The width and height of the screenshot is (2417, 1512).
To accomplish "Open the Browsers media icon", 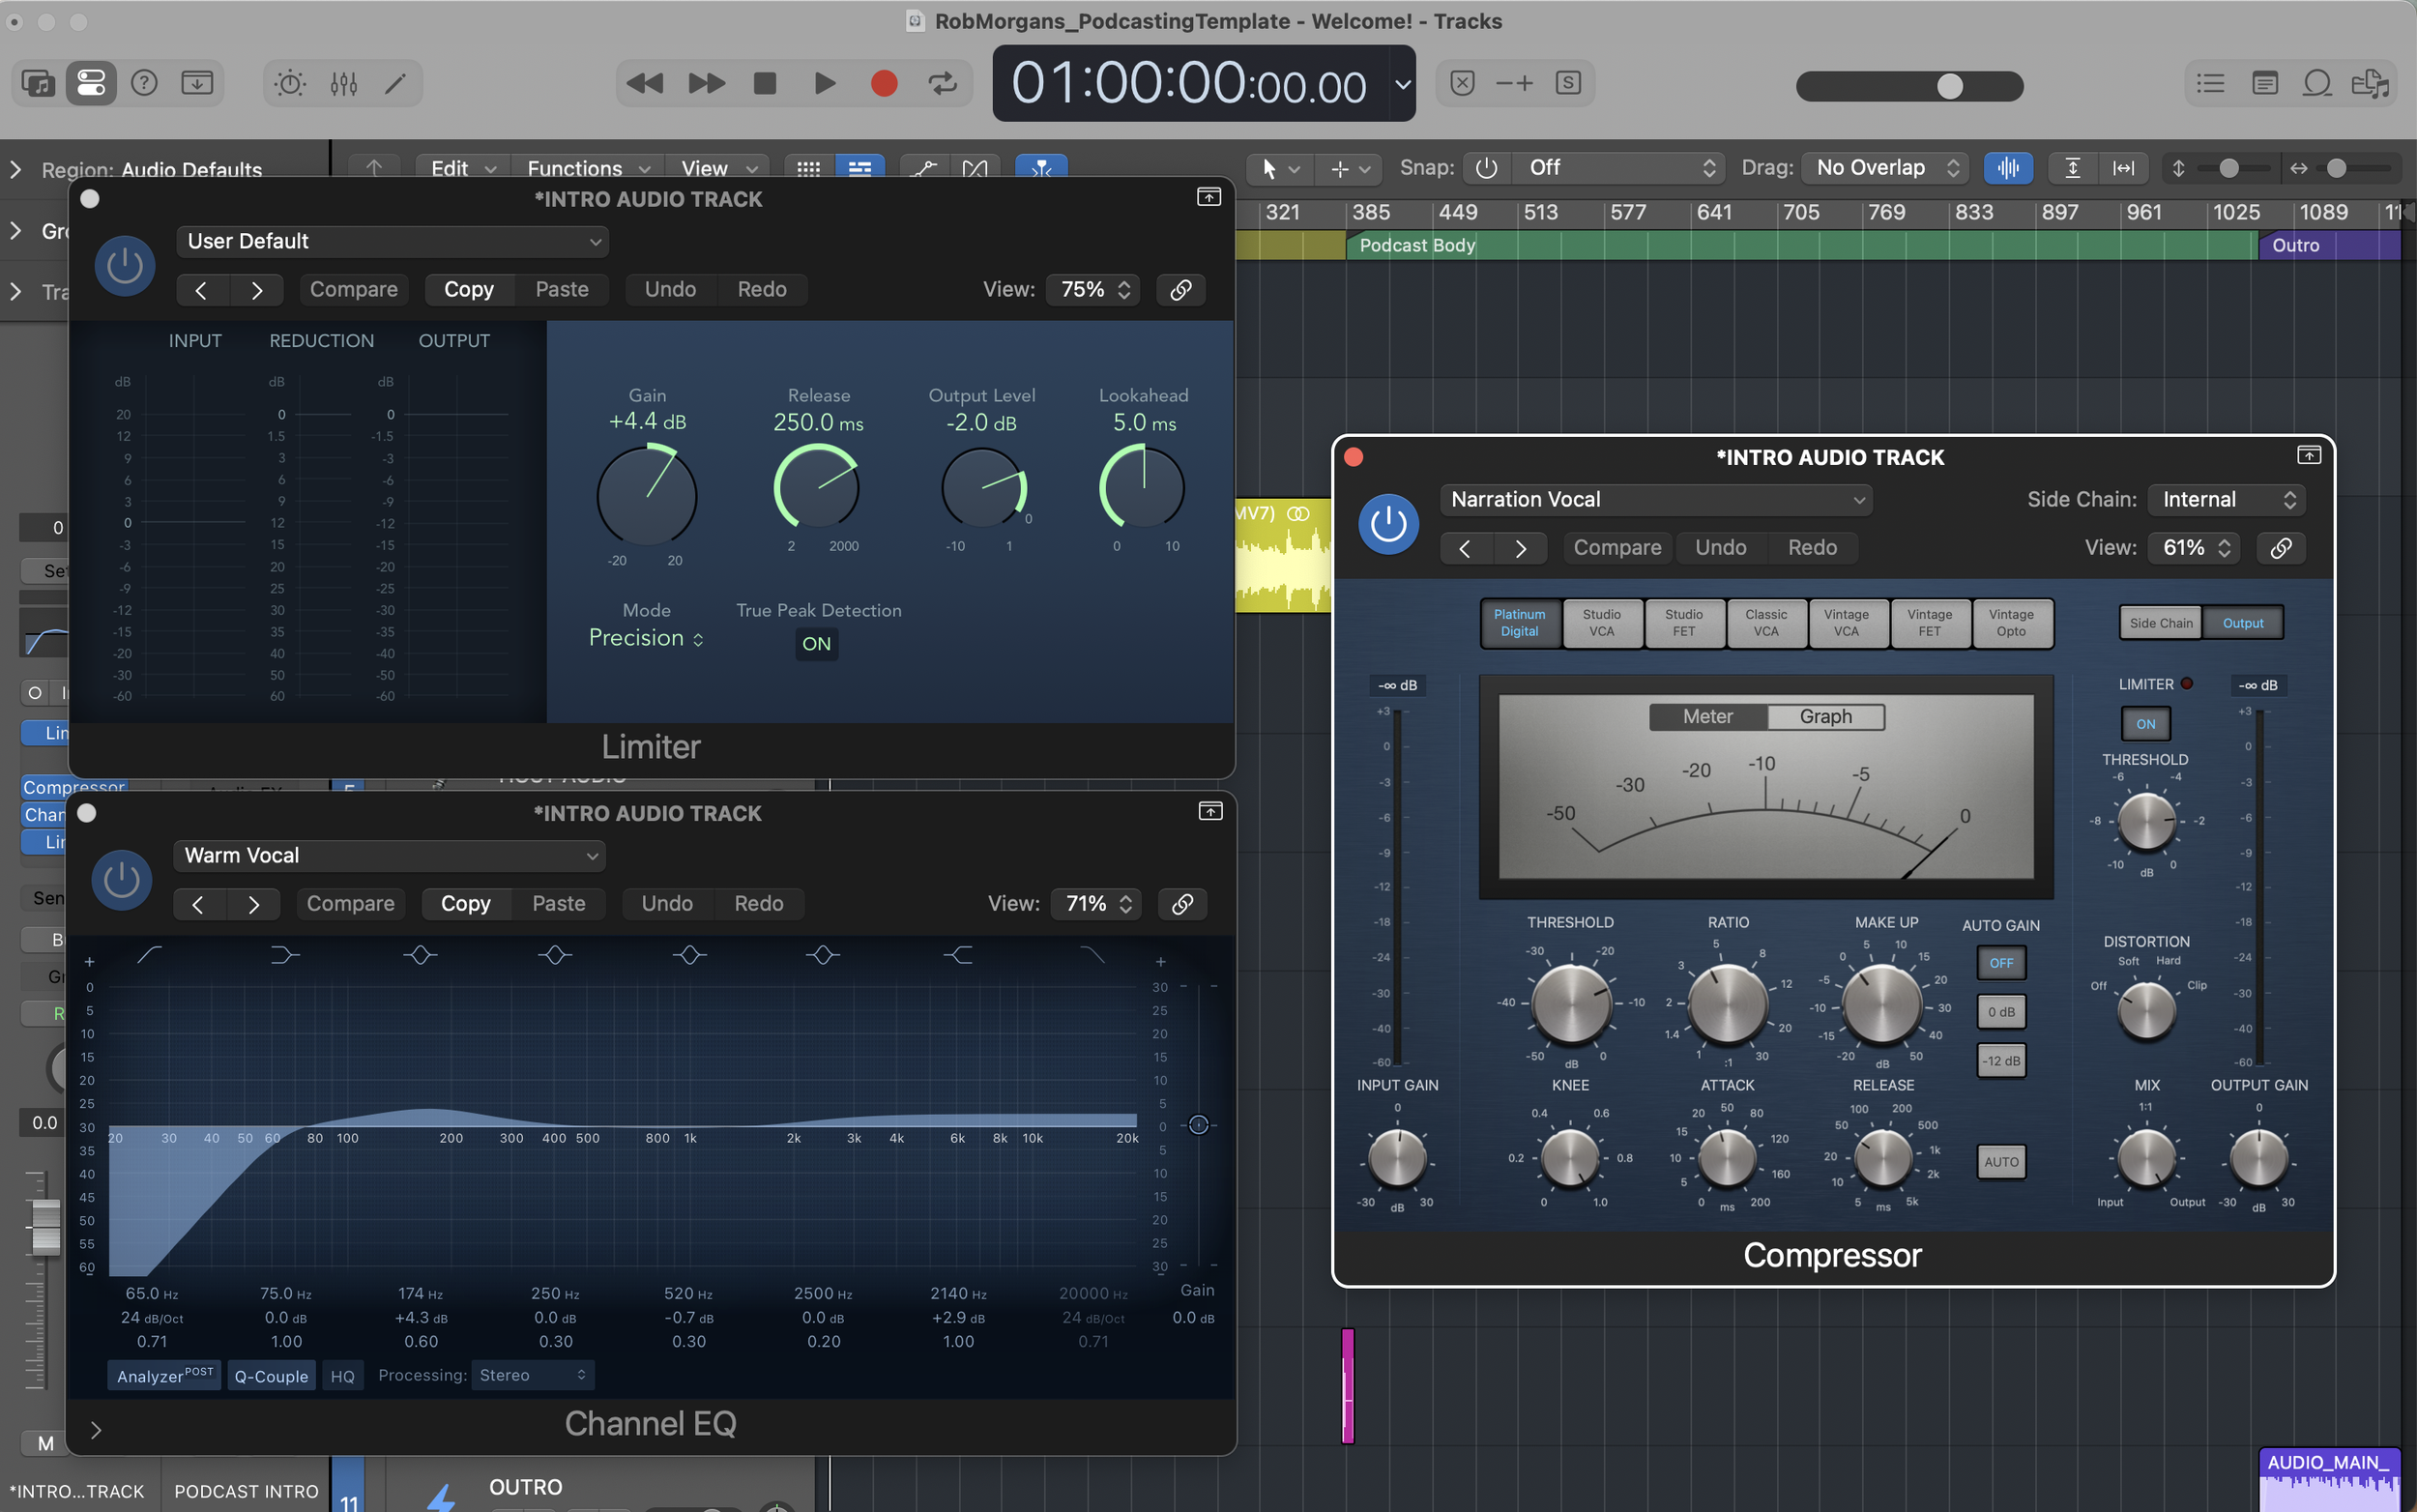I will pyautogui.click(x=2371, y=83).
